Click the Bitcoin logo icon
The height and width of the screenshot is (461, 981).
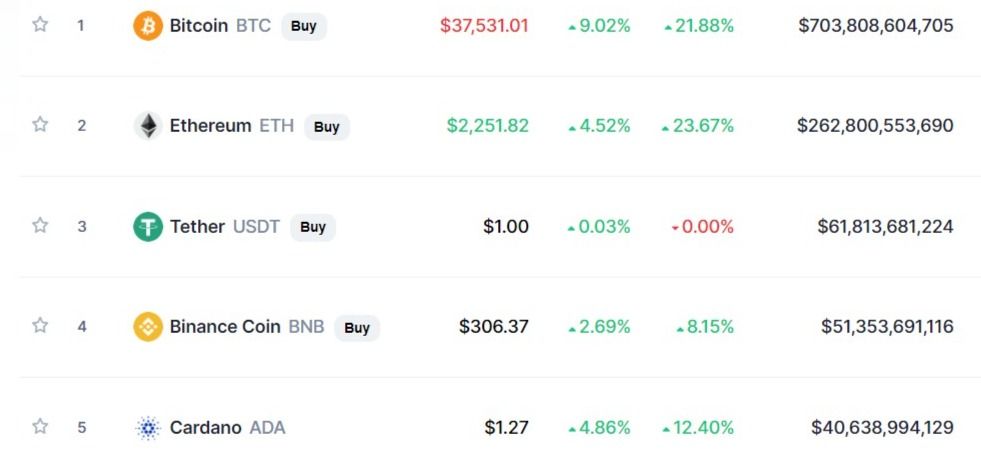tap(148, 26)
